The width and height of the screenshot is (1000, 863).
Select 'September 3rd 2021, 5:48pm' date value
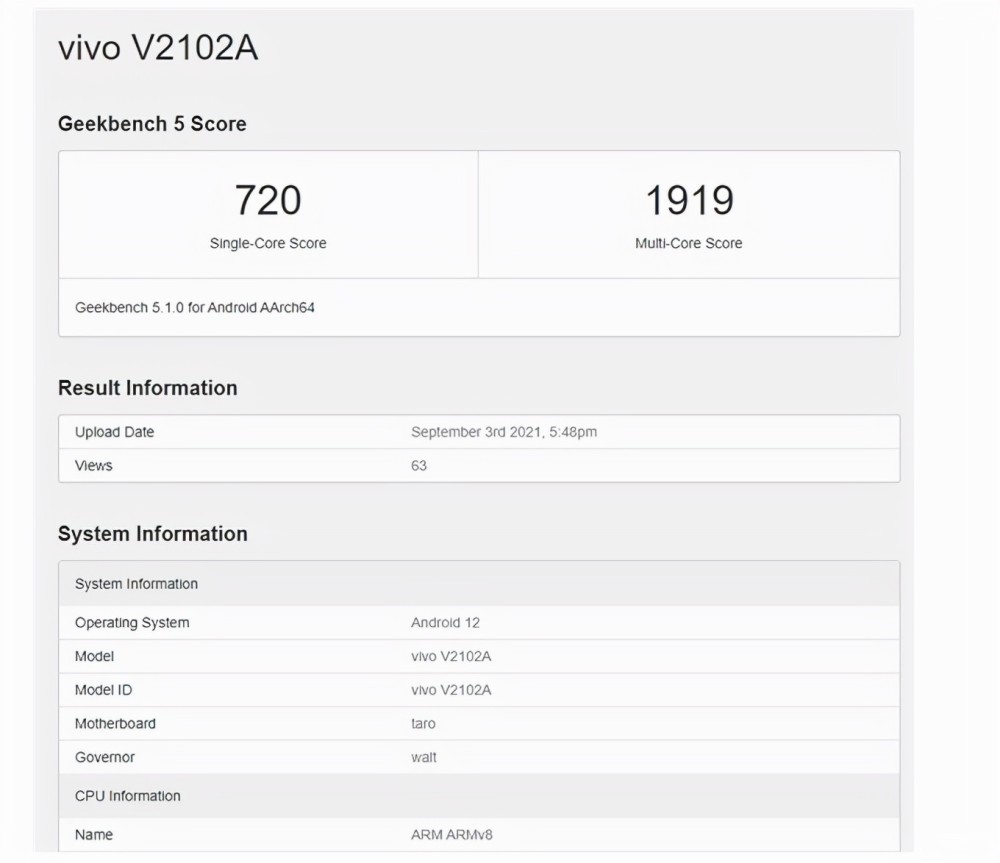point(504,432)
